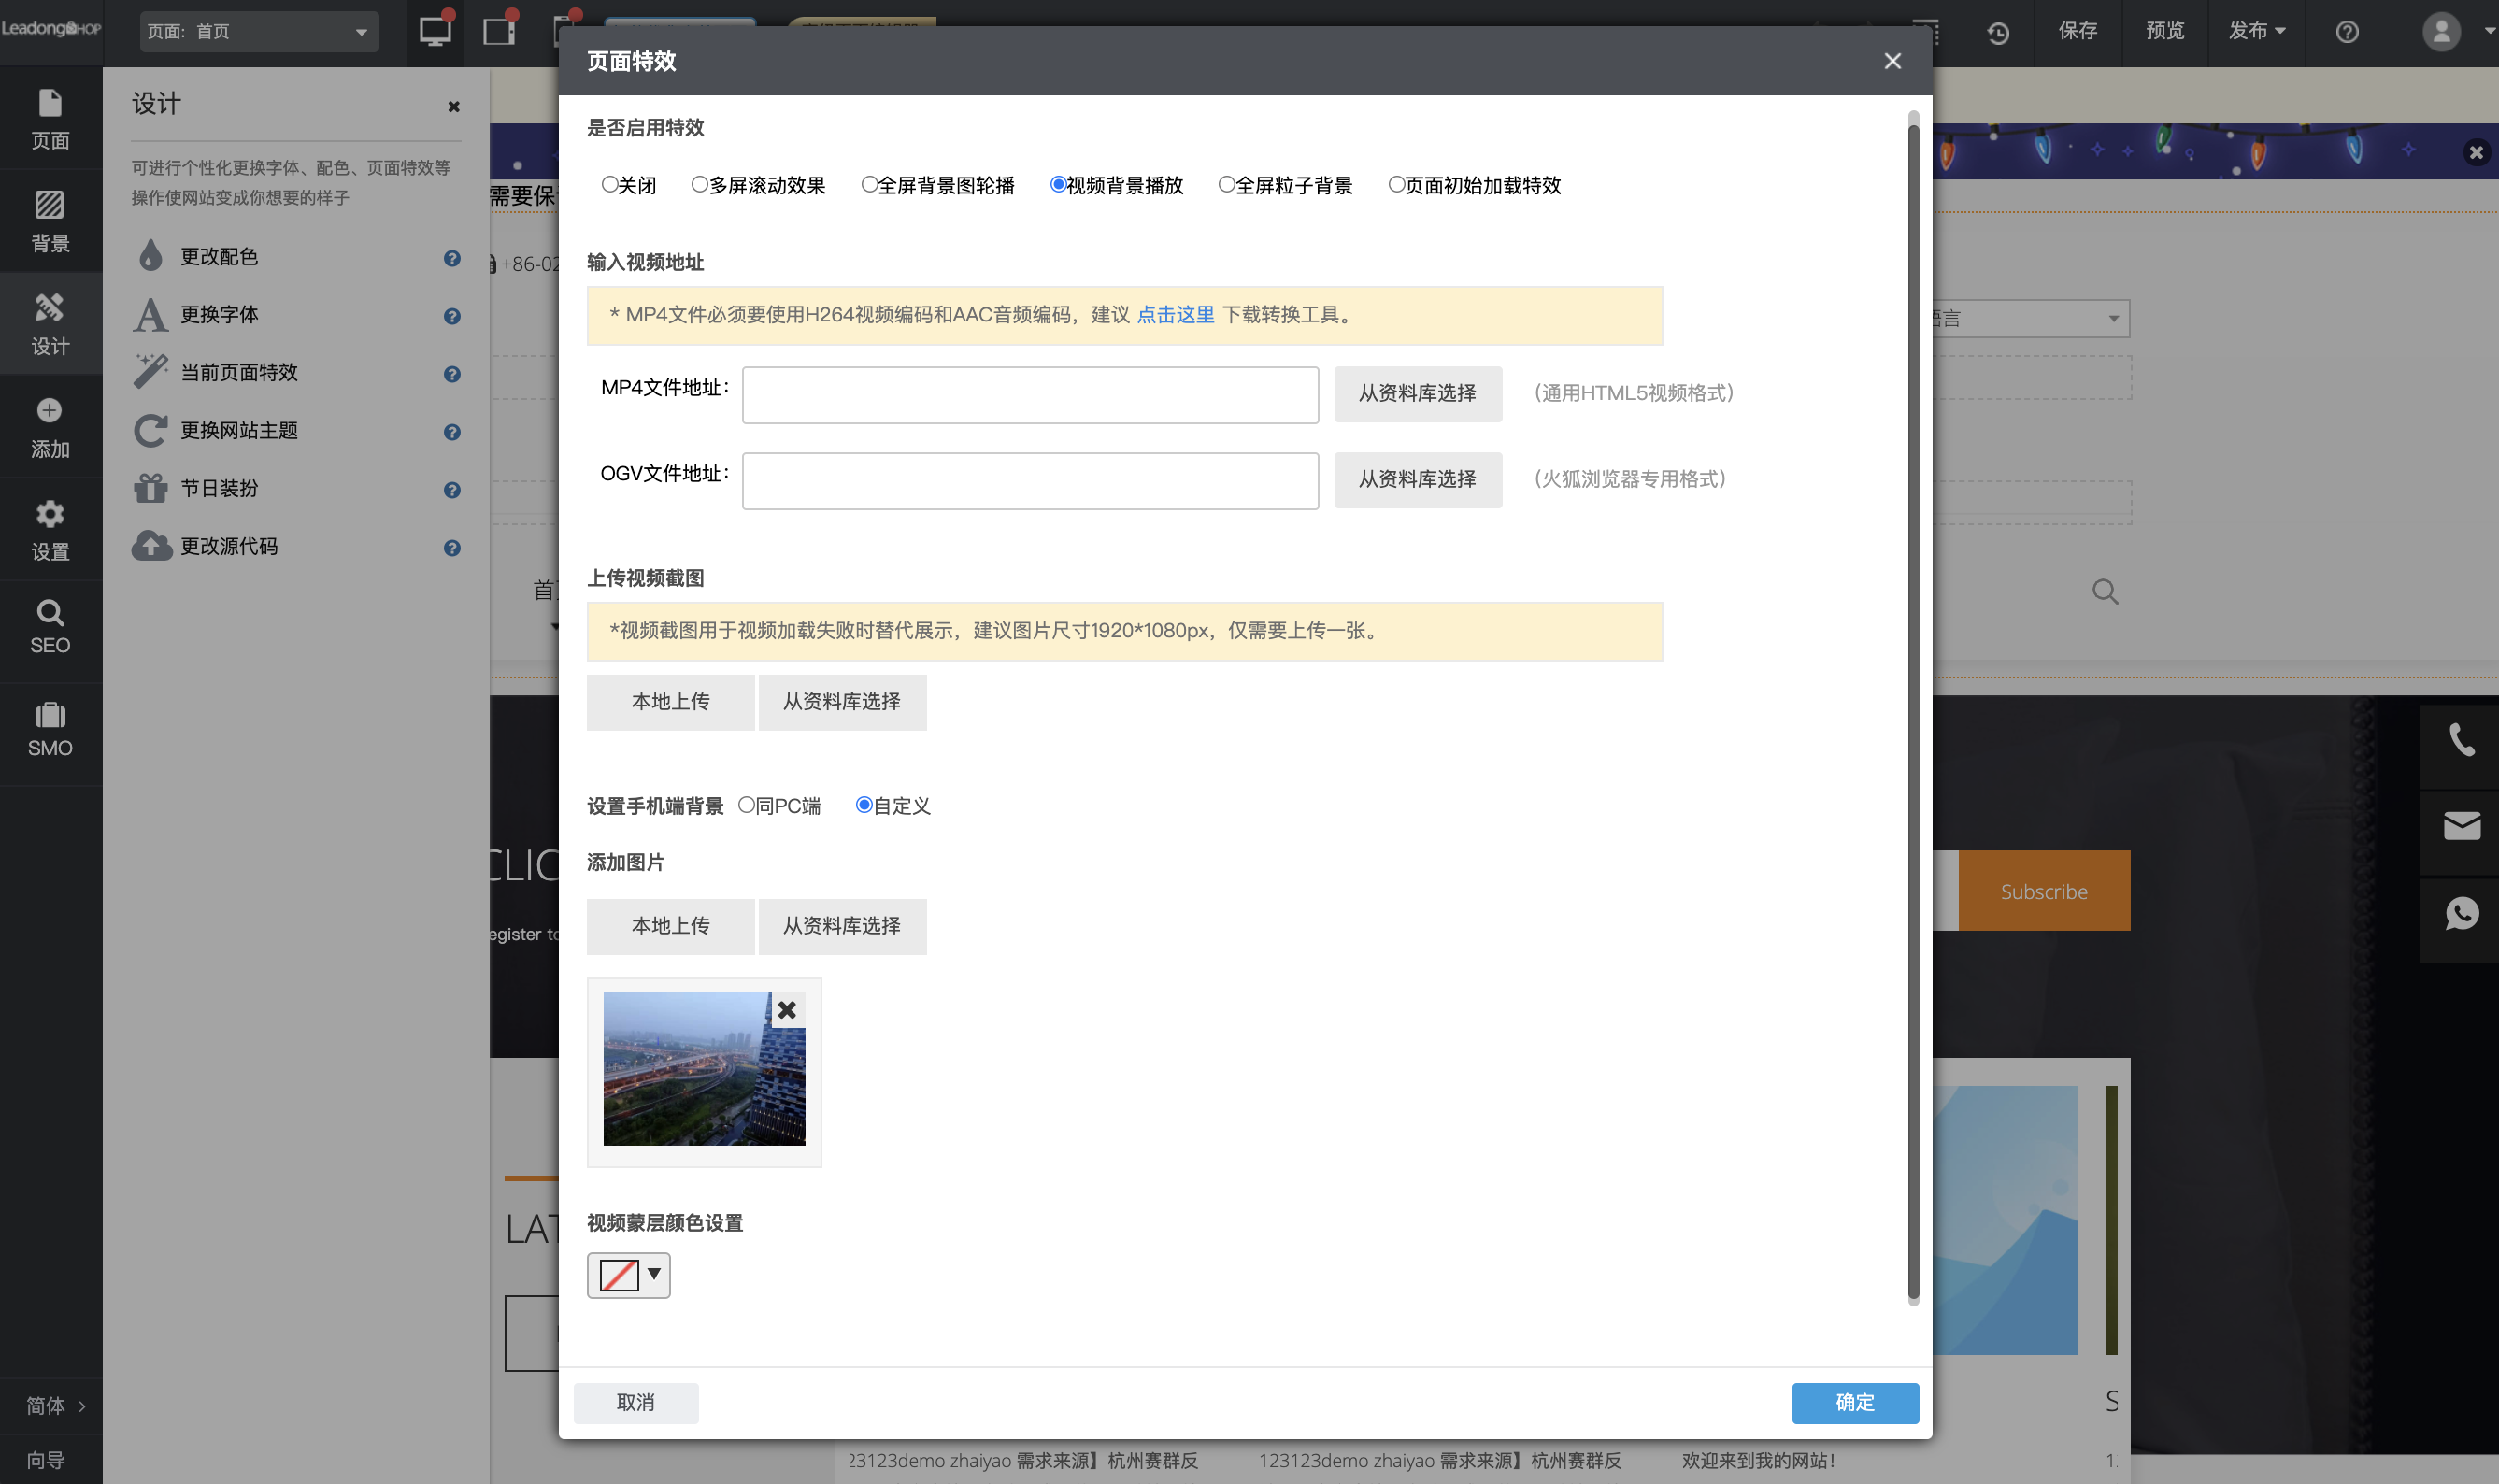Remove the uploaded city image thumbnail

pos(787,1010)
